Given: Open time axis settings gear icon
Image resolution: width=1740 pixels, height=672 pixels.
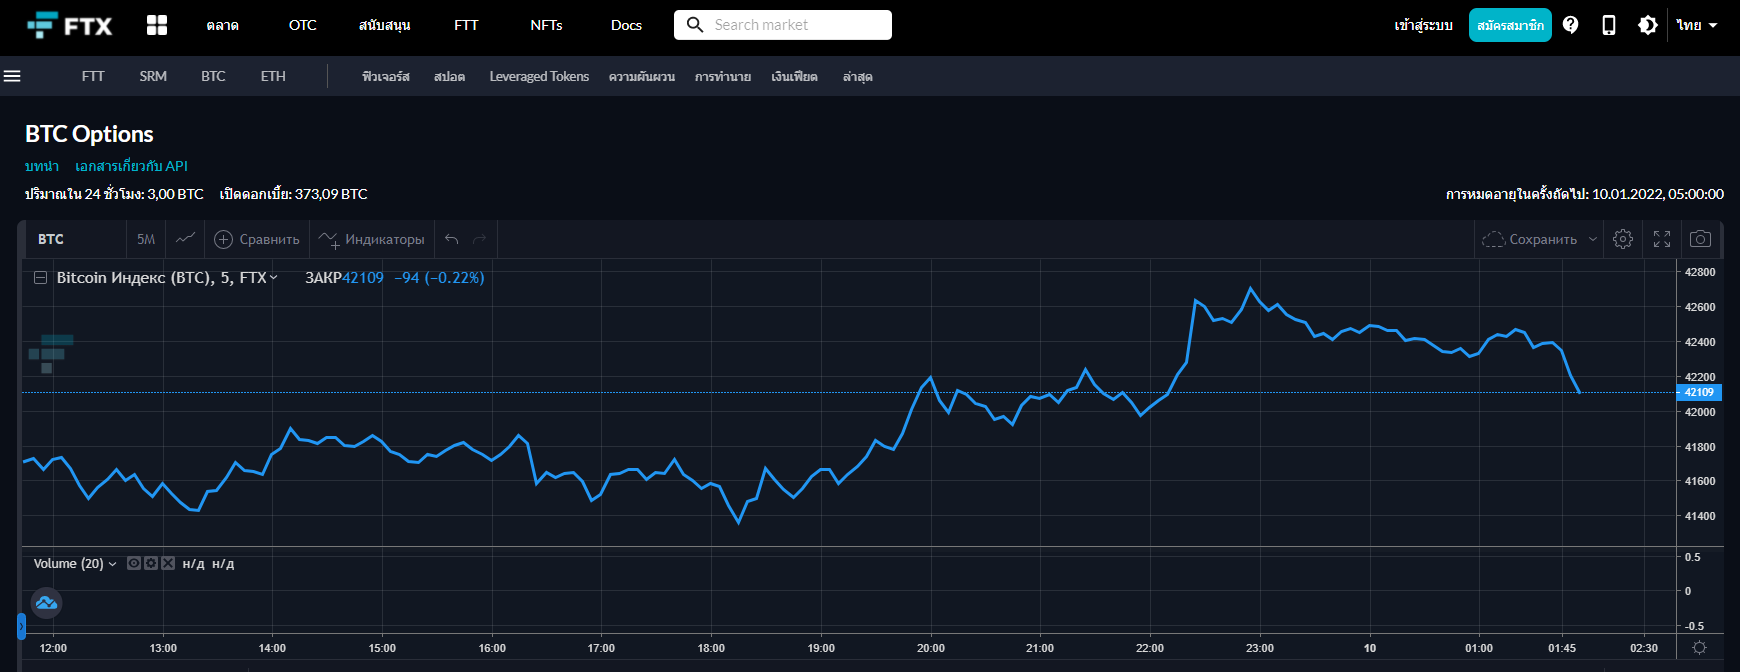Looking at the screenshot, I should [x=1699, y=648].
